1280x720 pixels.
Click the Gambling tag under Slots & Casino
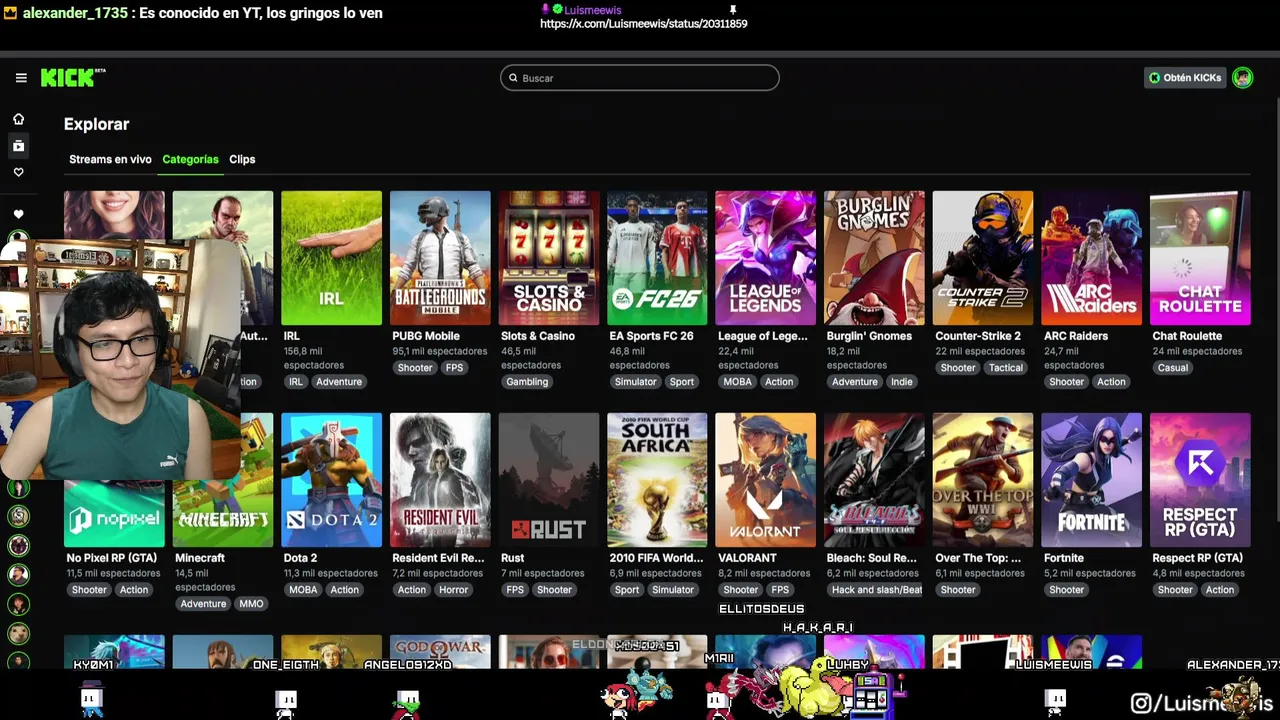coord(527,382)
